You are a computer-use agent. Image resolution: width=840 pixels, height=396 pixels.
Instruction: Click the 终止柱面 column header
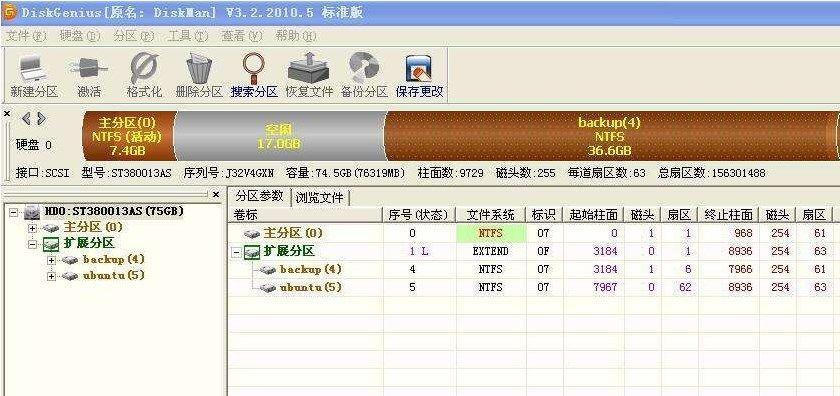[729, 215]
